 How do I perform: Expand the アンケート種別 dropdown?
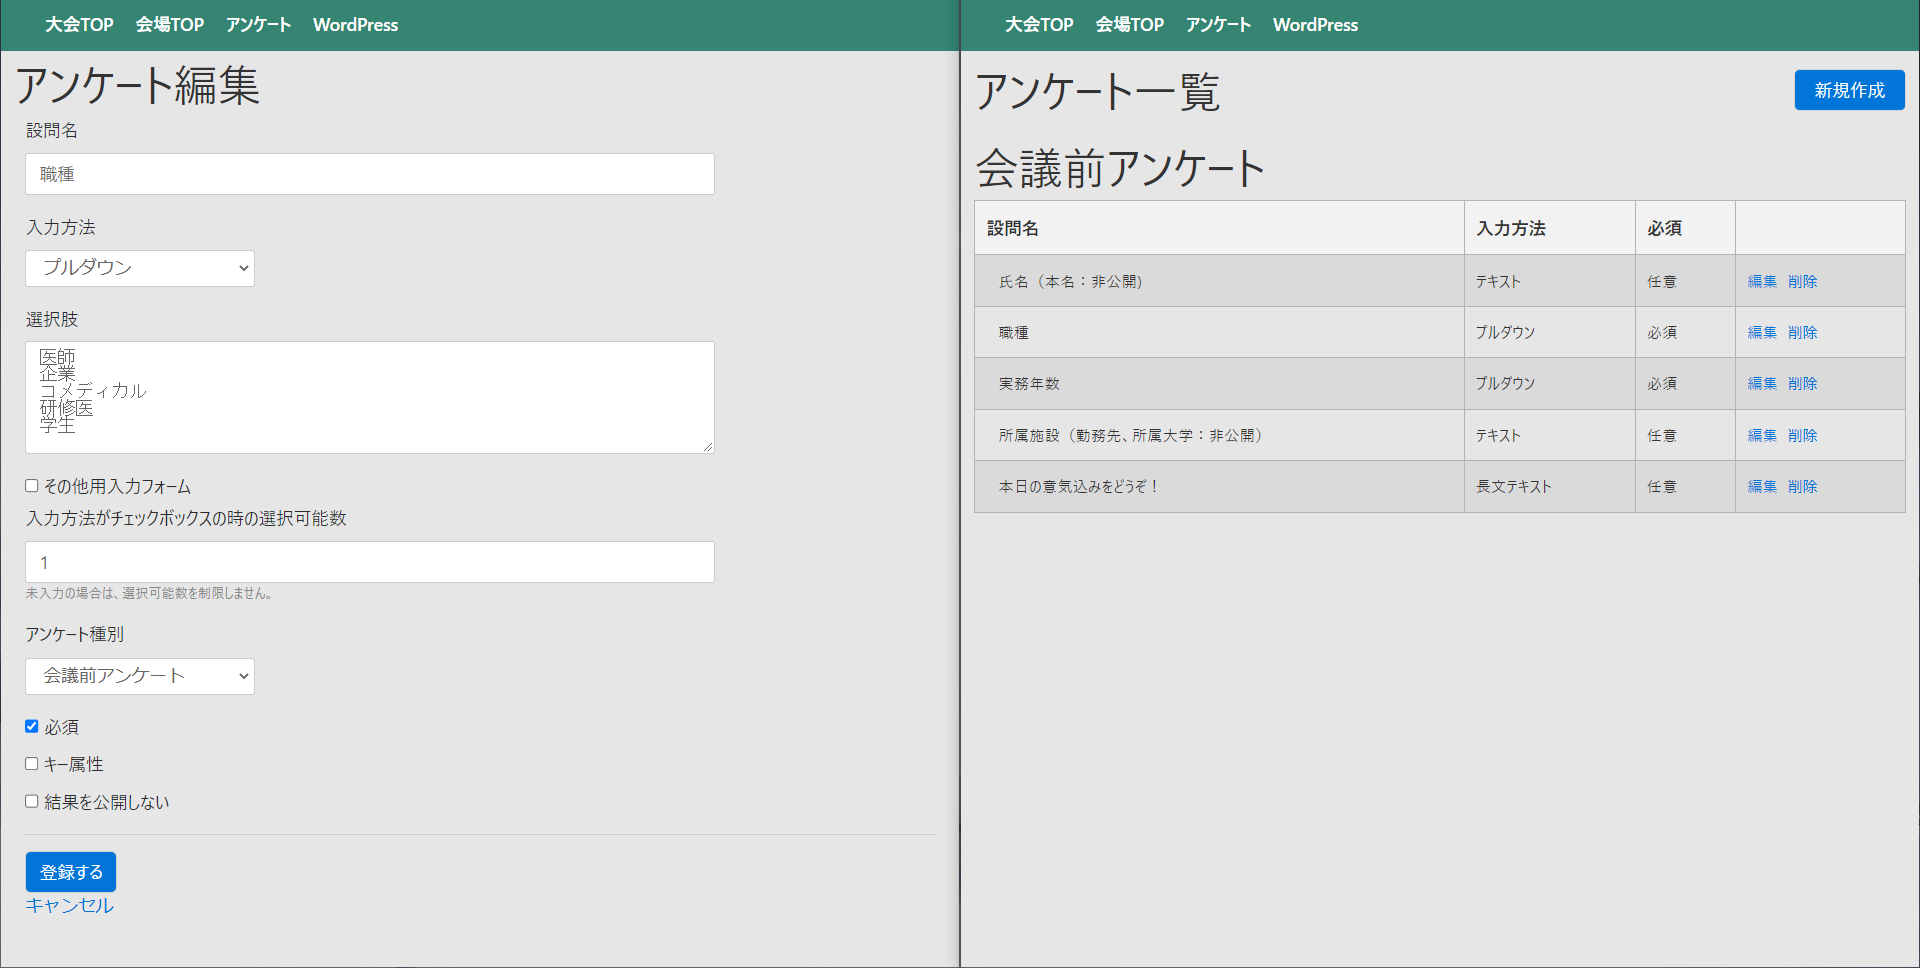tap(140, 676)
